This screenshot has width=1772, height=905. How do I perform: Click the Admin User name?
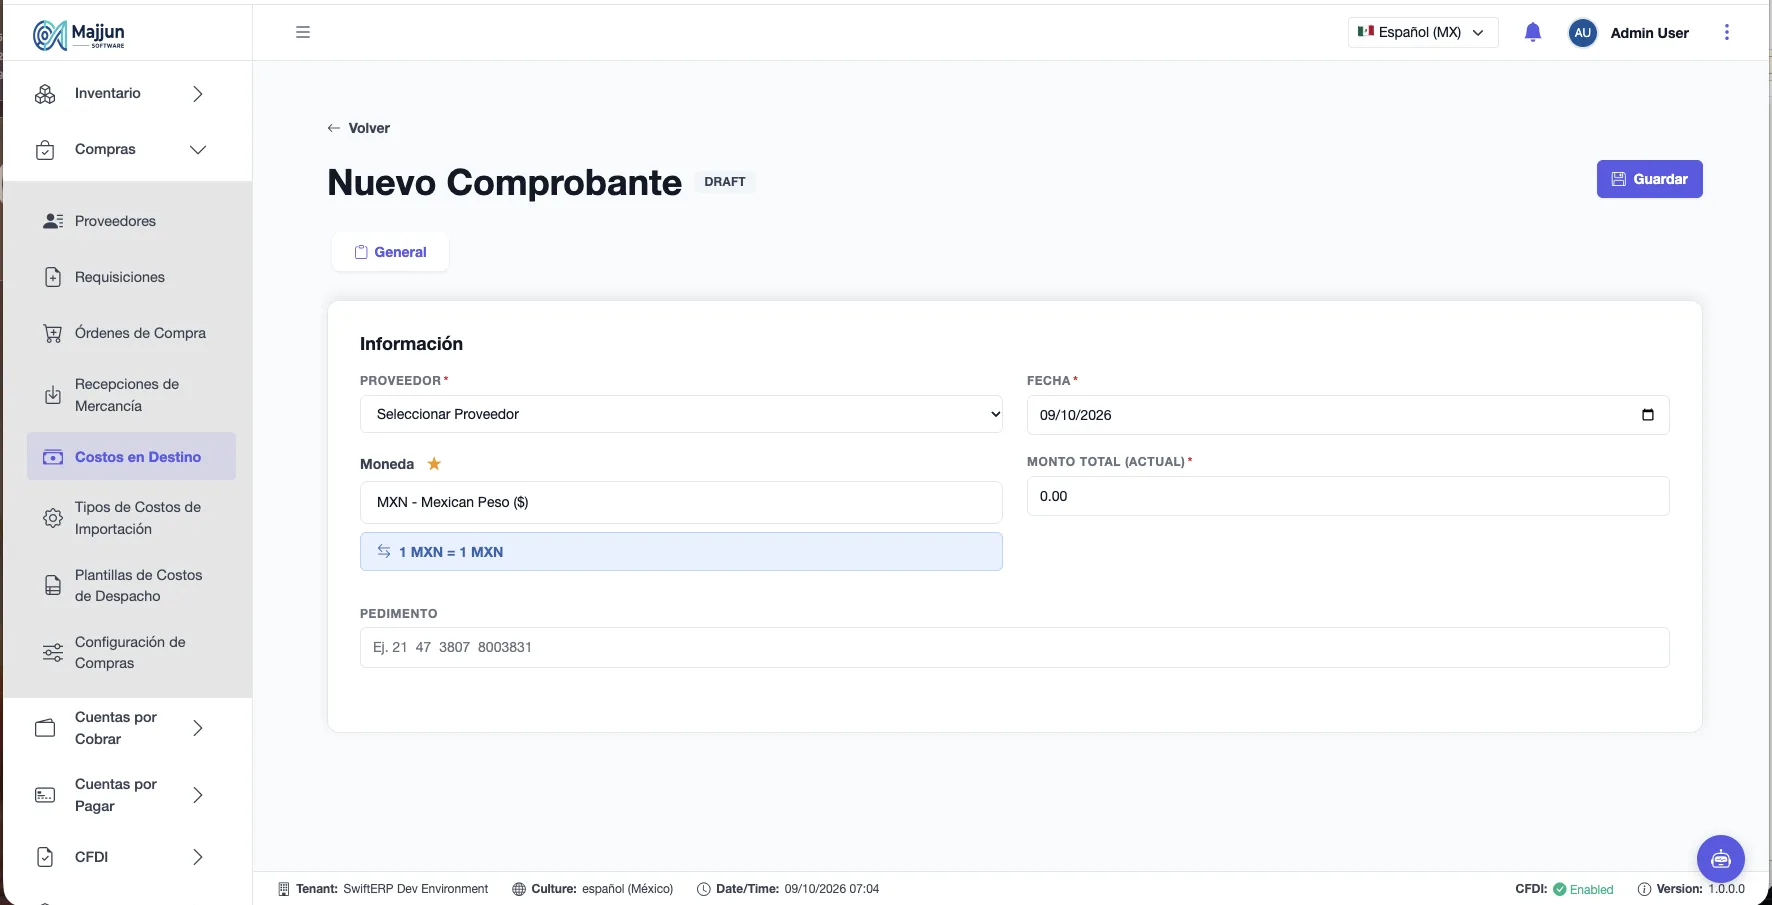[1649, 33]
